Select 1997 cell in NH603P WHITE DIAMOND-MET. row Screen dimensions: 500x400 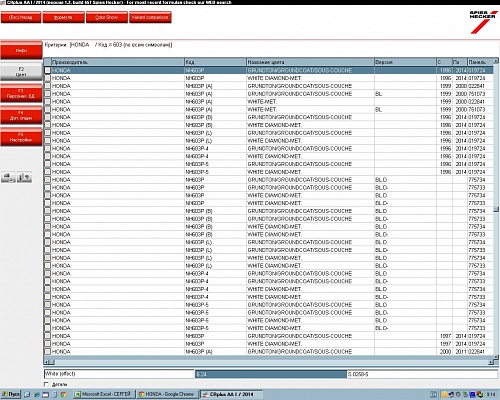click(x=444, y=344)
